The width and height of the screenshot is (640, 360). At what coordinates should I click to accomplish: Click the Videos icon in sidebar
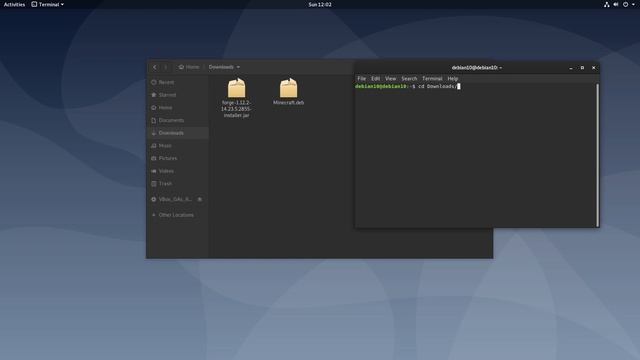click(x=154, y=171)
